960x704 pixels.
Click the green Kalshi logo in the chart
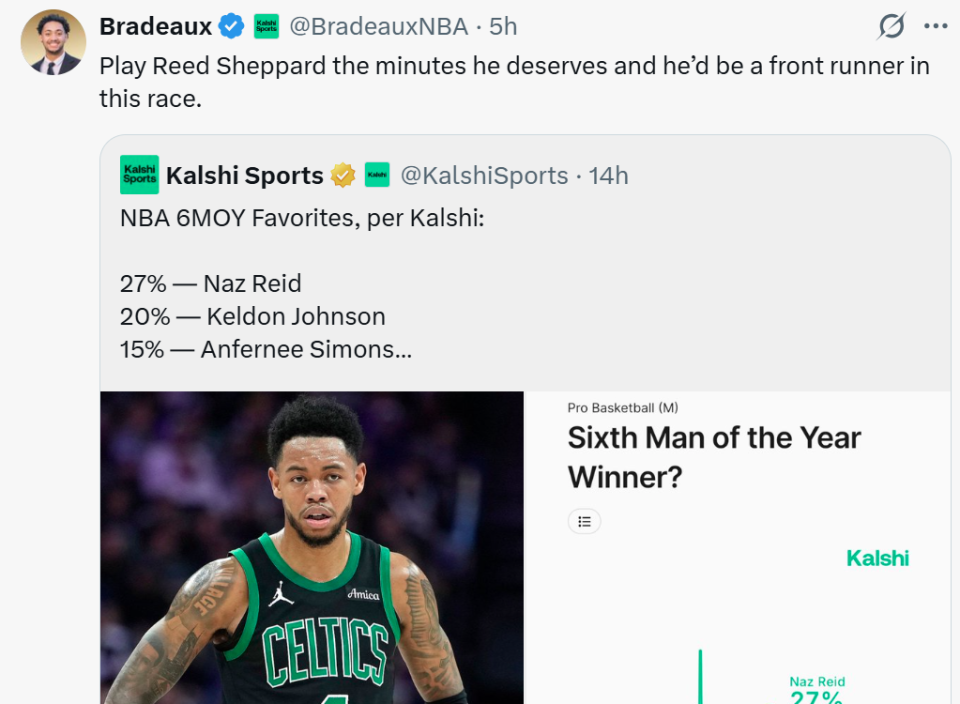tap(877, 558)
